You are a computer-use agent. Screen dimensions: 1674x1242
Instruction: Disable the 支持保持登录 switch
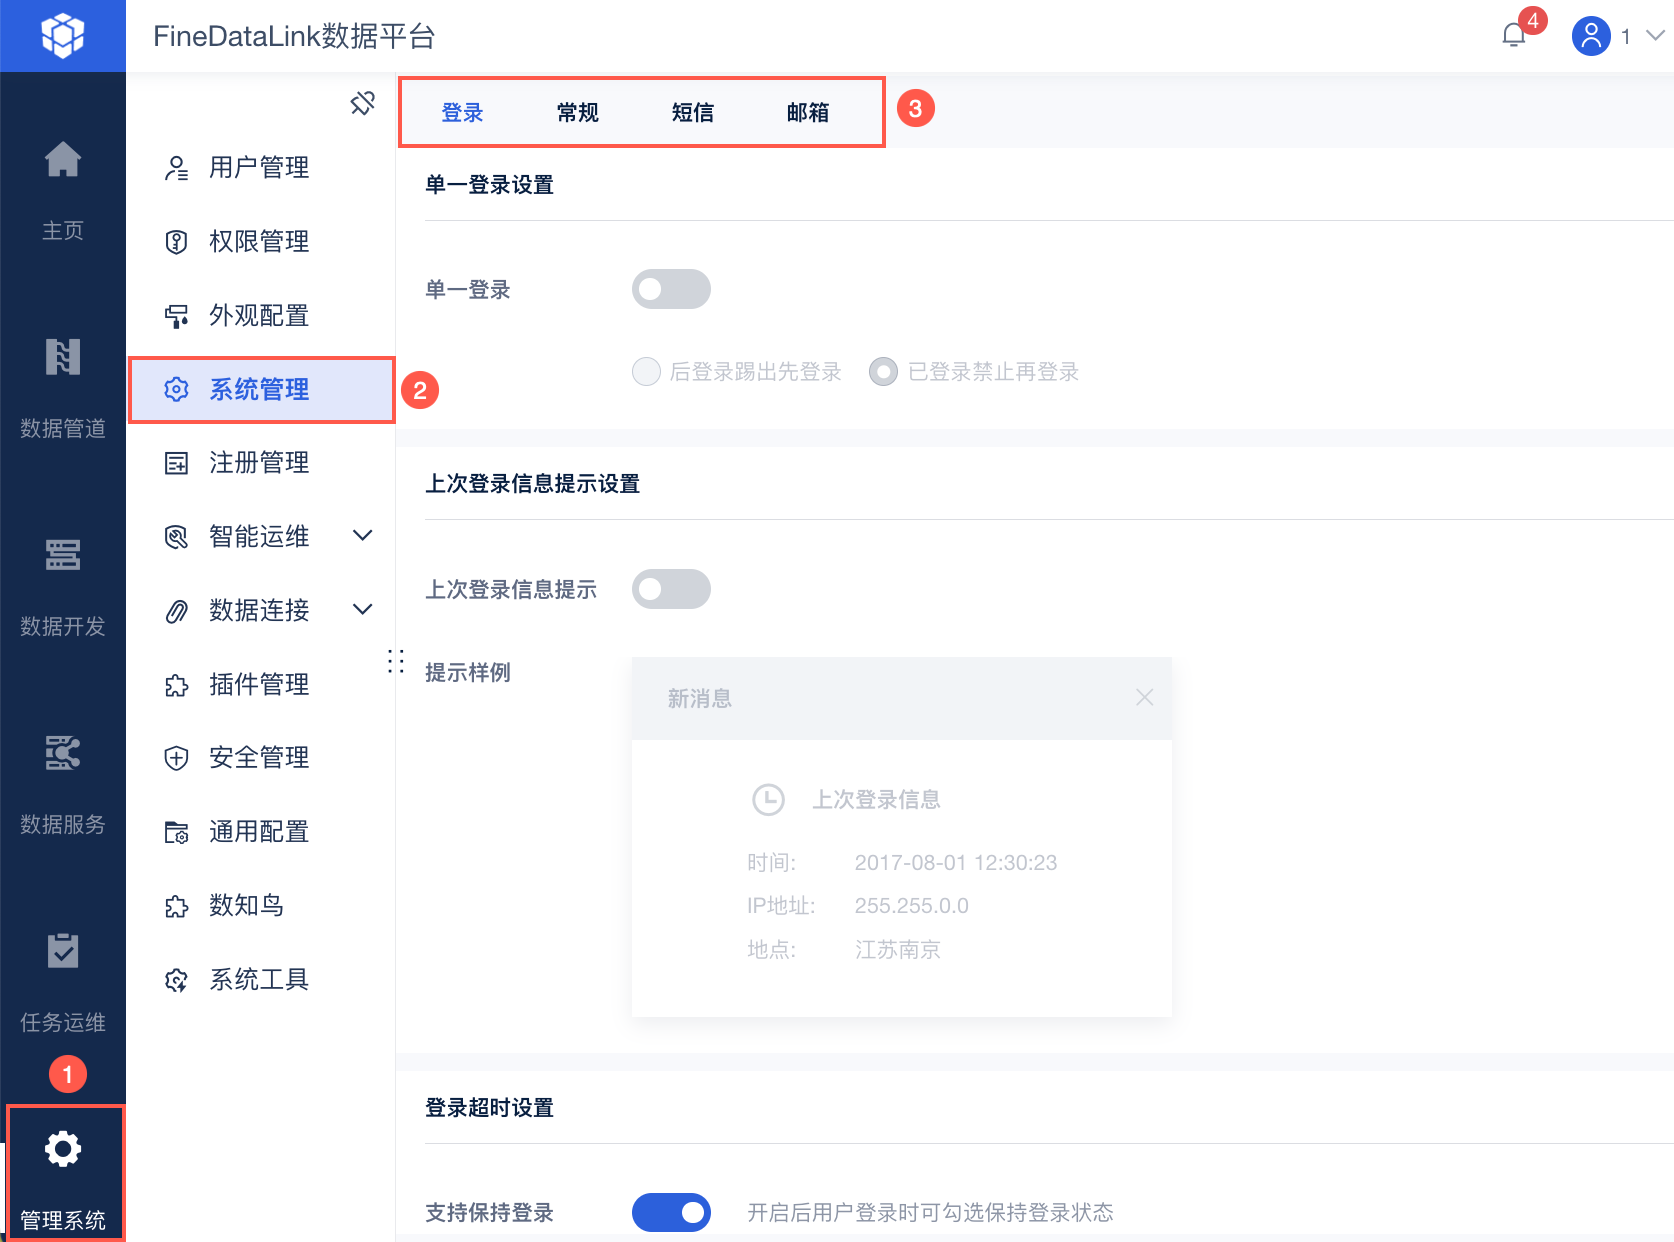click(x=671, y=1212)
